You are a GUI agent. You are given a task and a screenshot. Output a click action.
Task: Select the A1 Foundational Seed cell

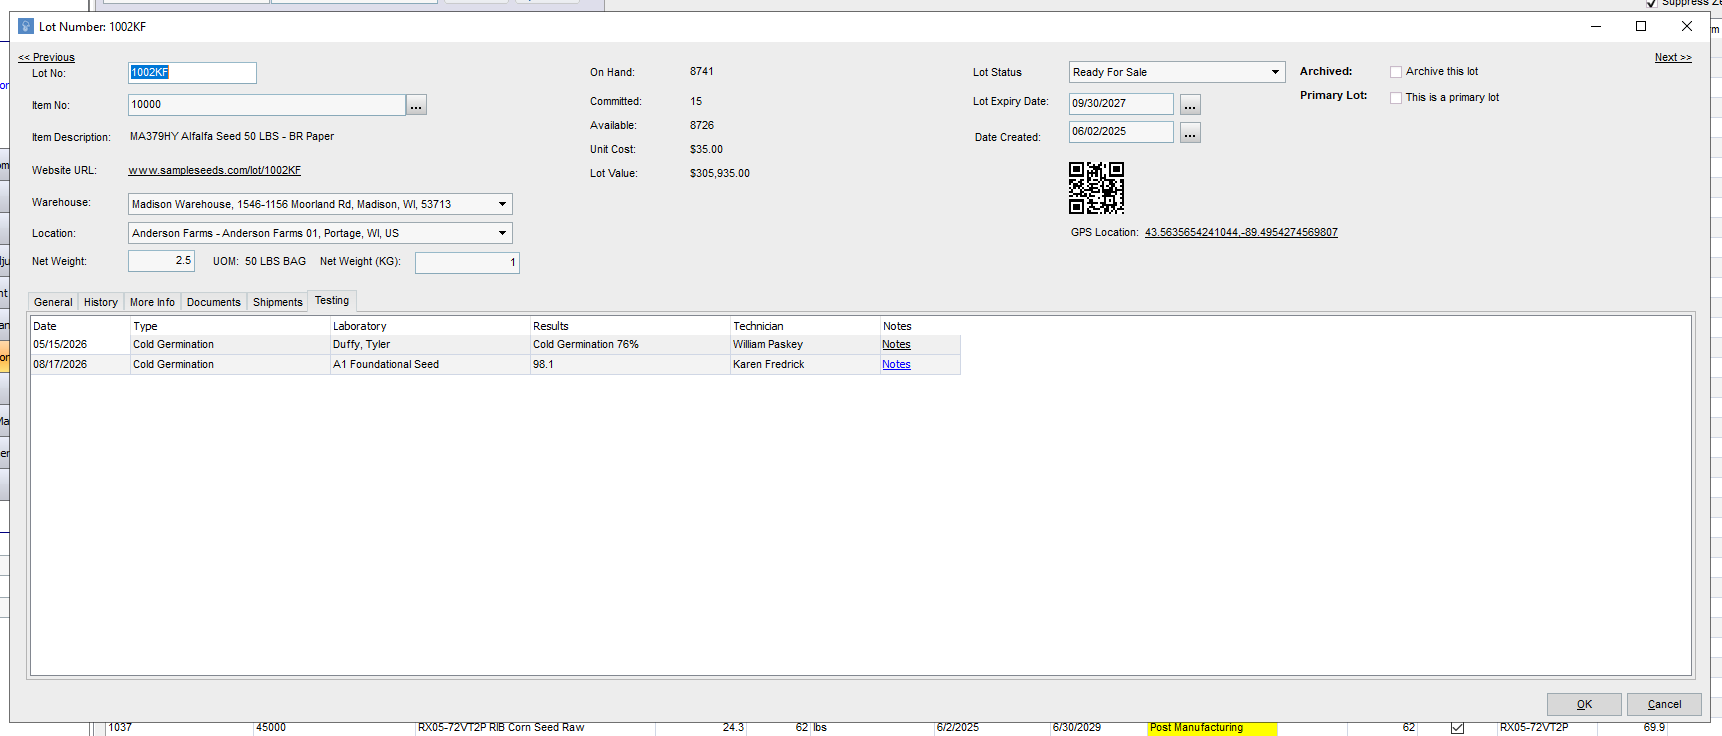tap(430, 364)
